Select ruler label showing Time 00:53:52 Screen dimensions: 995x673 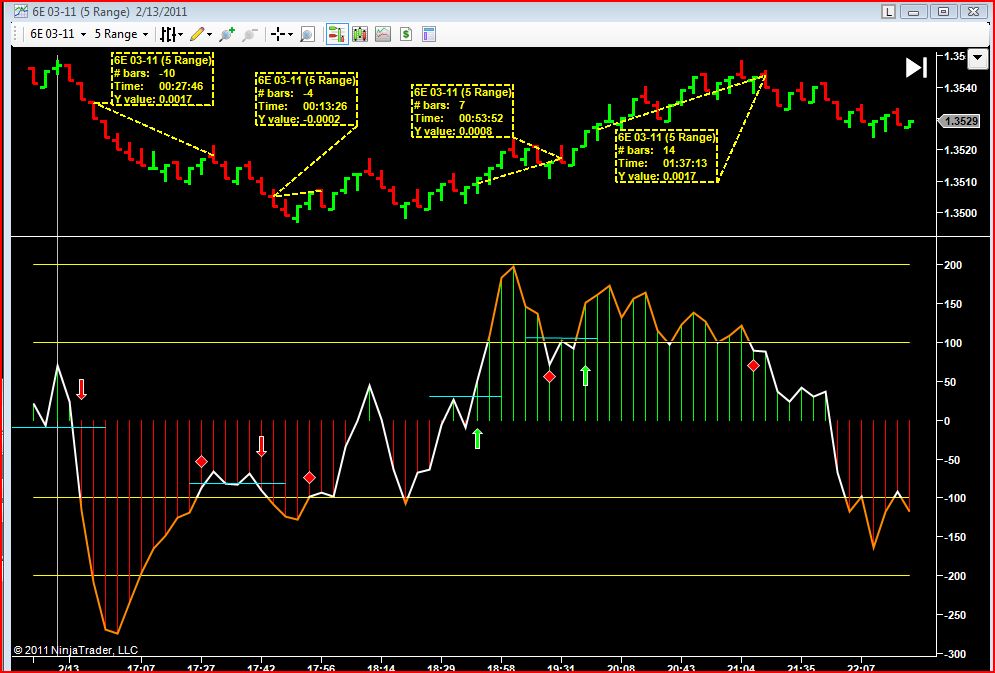[x=462, y=111]
